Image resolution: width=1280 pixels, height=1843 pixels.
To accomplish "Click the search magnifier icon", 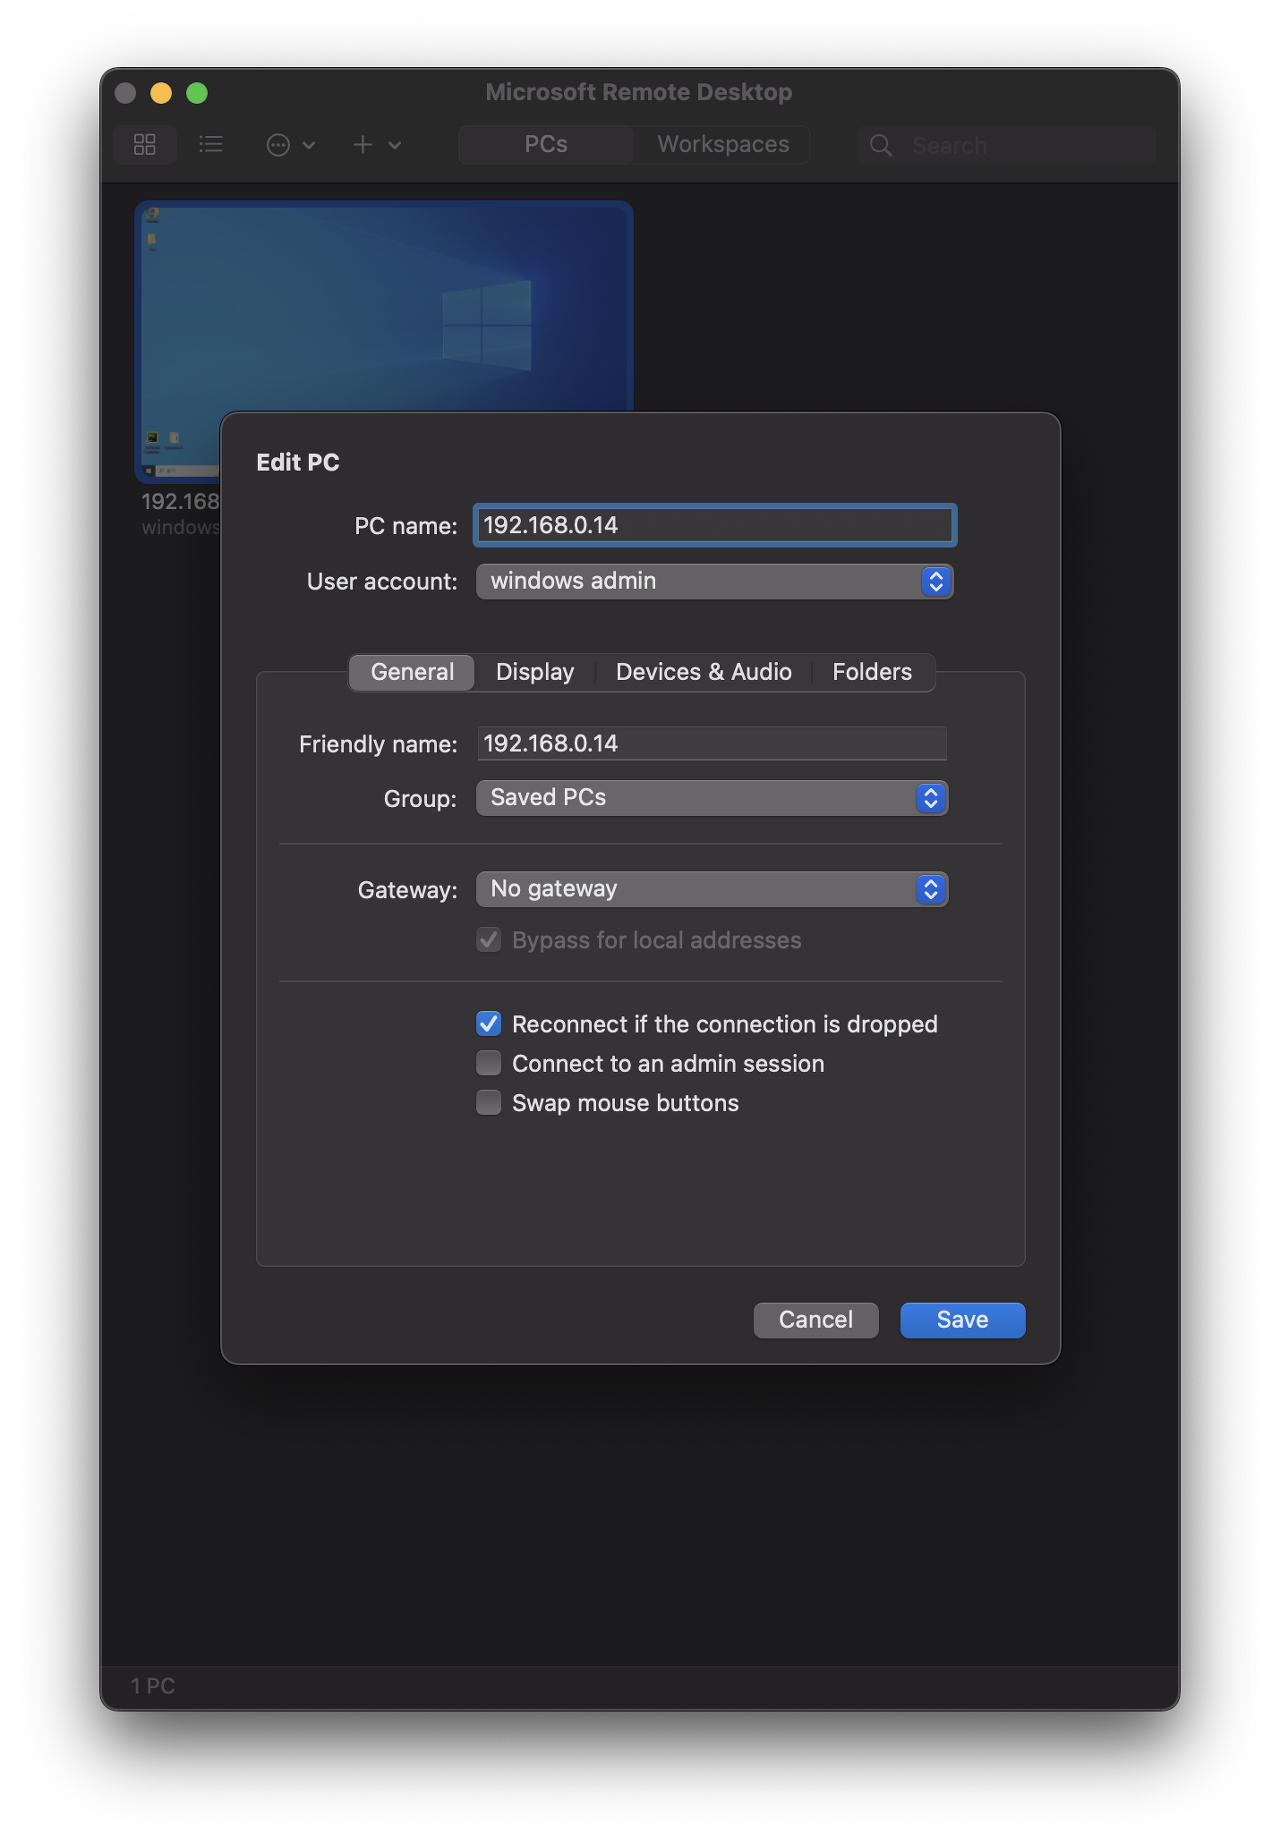I will click(x=881, y=146).
